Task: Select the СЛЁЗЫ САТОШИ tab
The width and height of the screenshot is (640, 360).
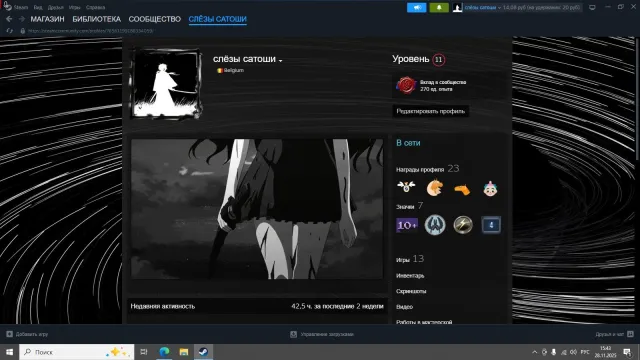Action: 218,19
